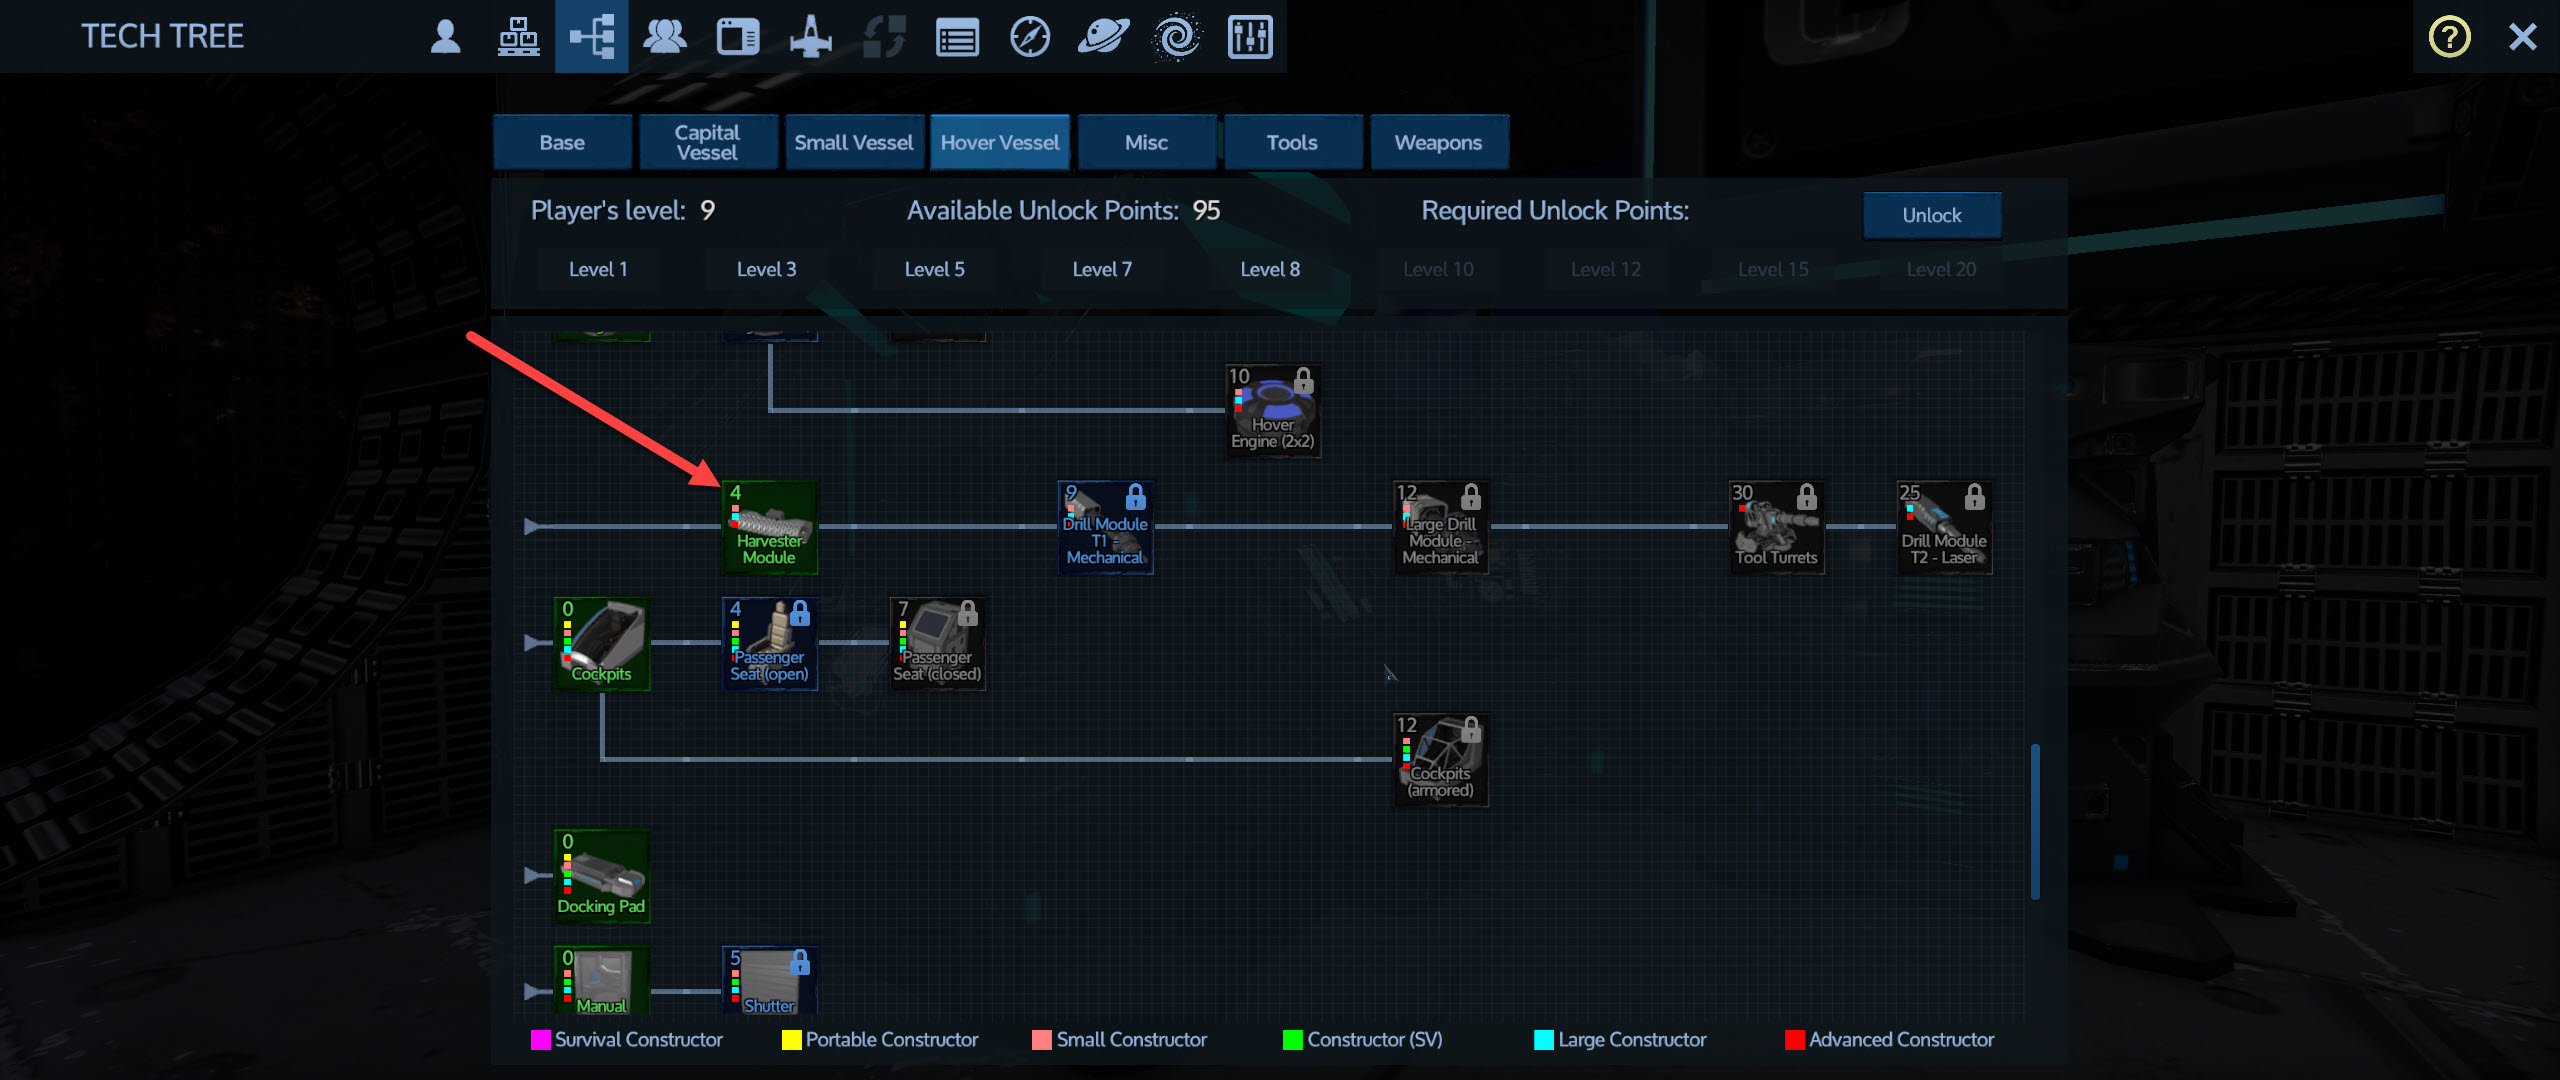Select the Cockpits tech node

pyautogui.click(x=602, y=644)
